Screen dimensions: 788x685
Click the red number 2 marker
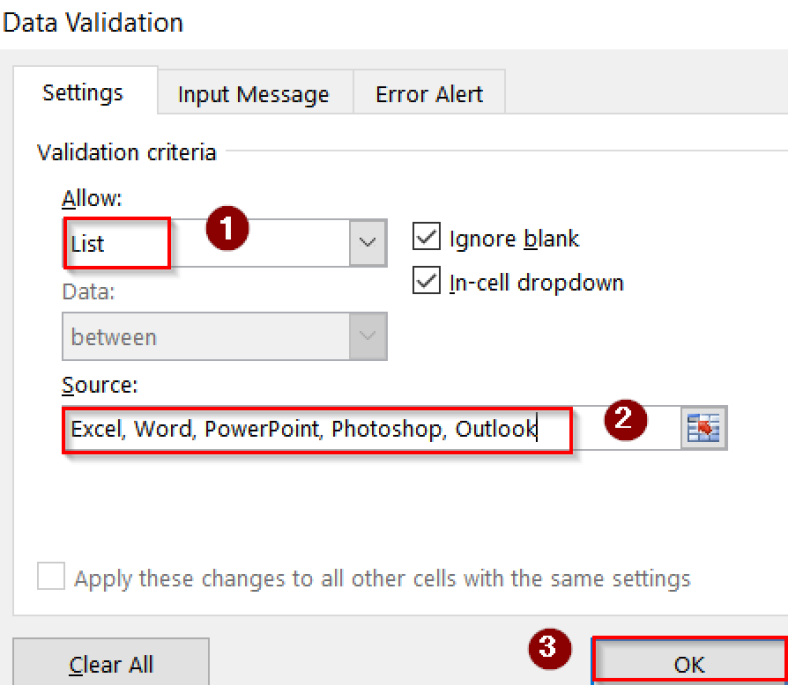tap(625, 419)
